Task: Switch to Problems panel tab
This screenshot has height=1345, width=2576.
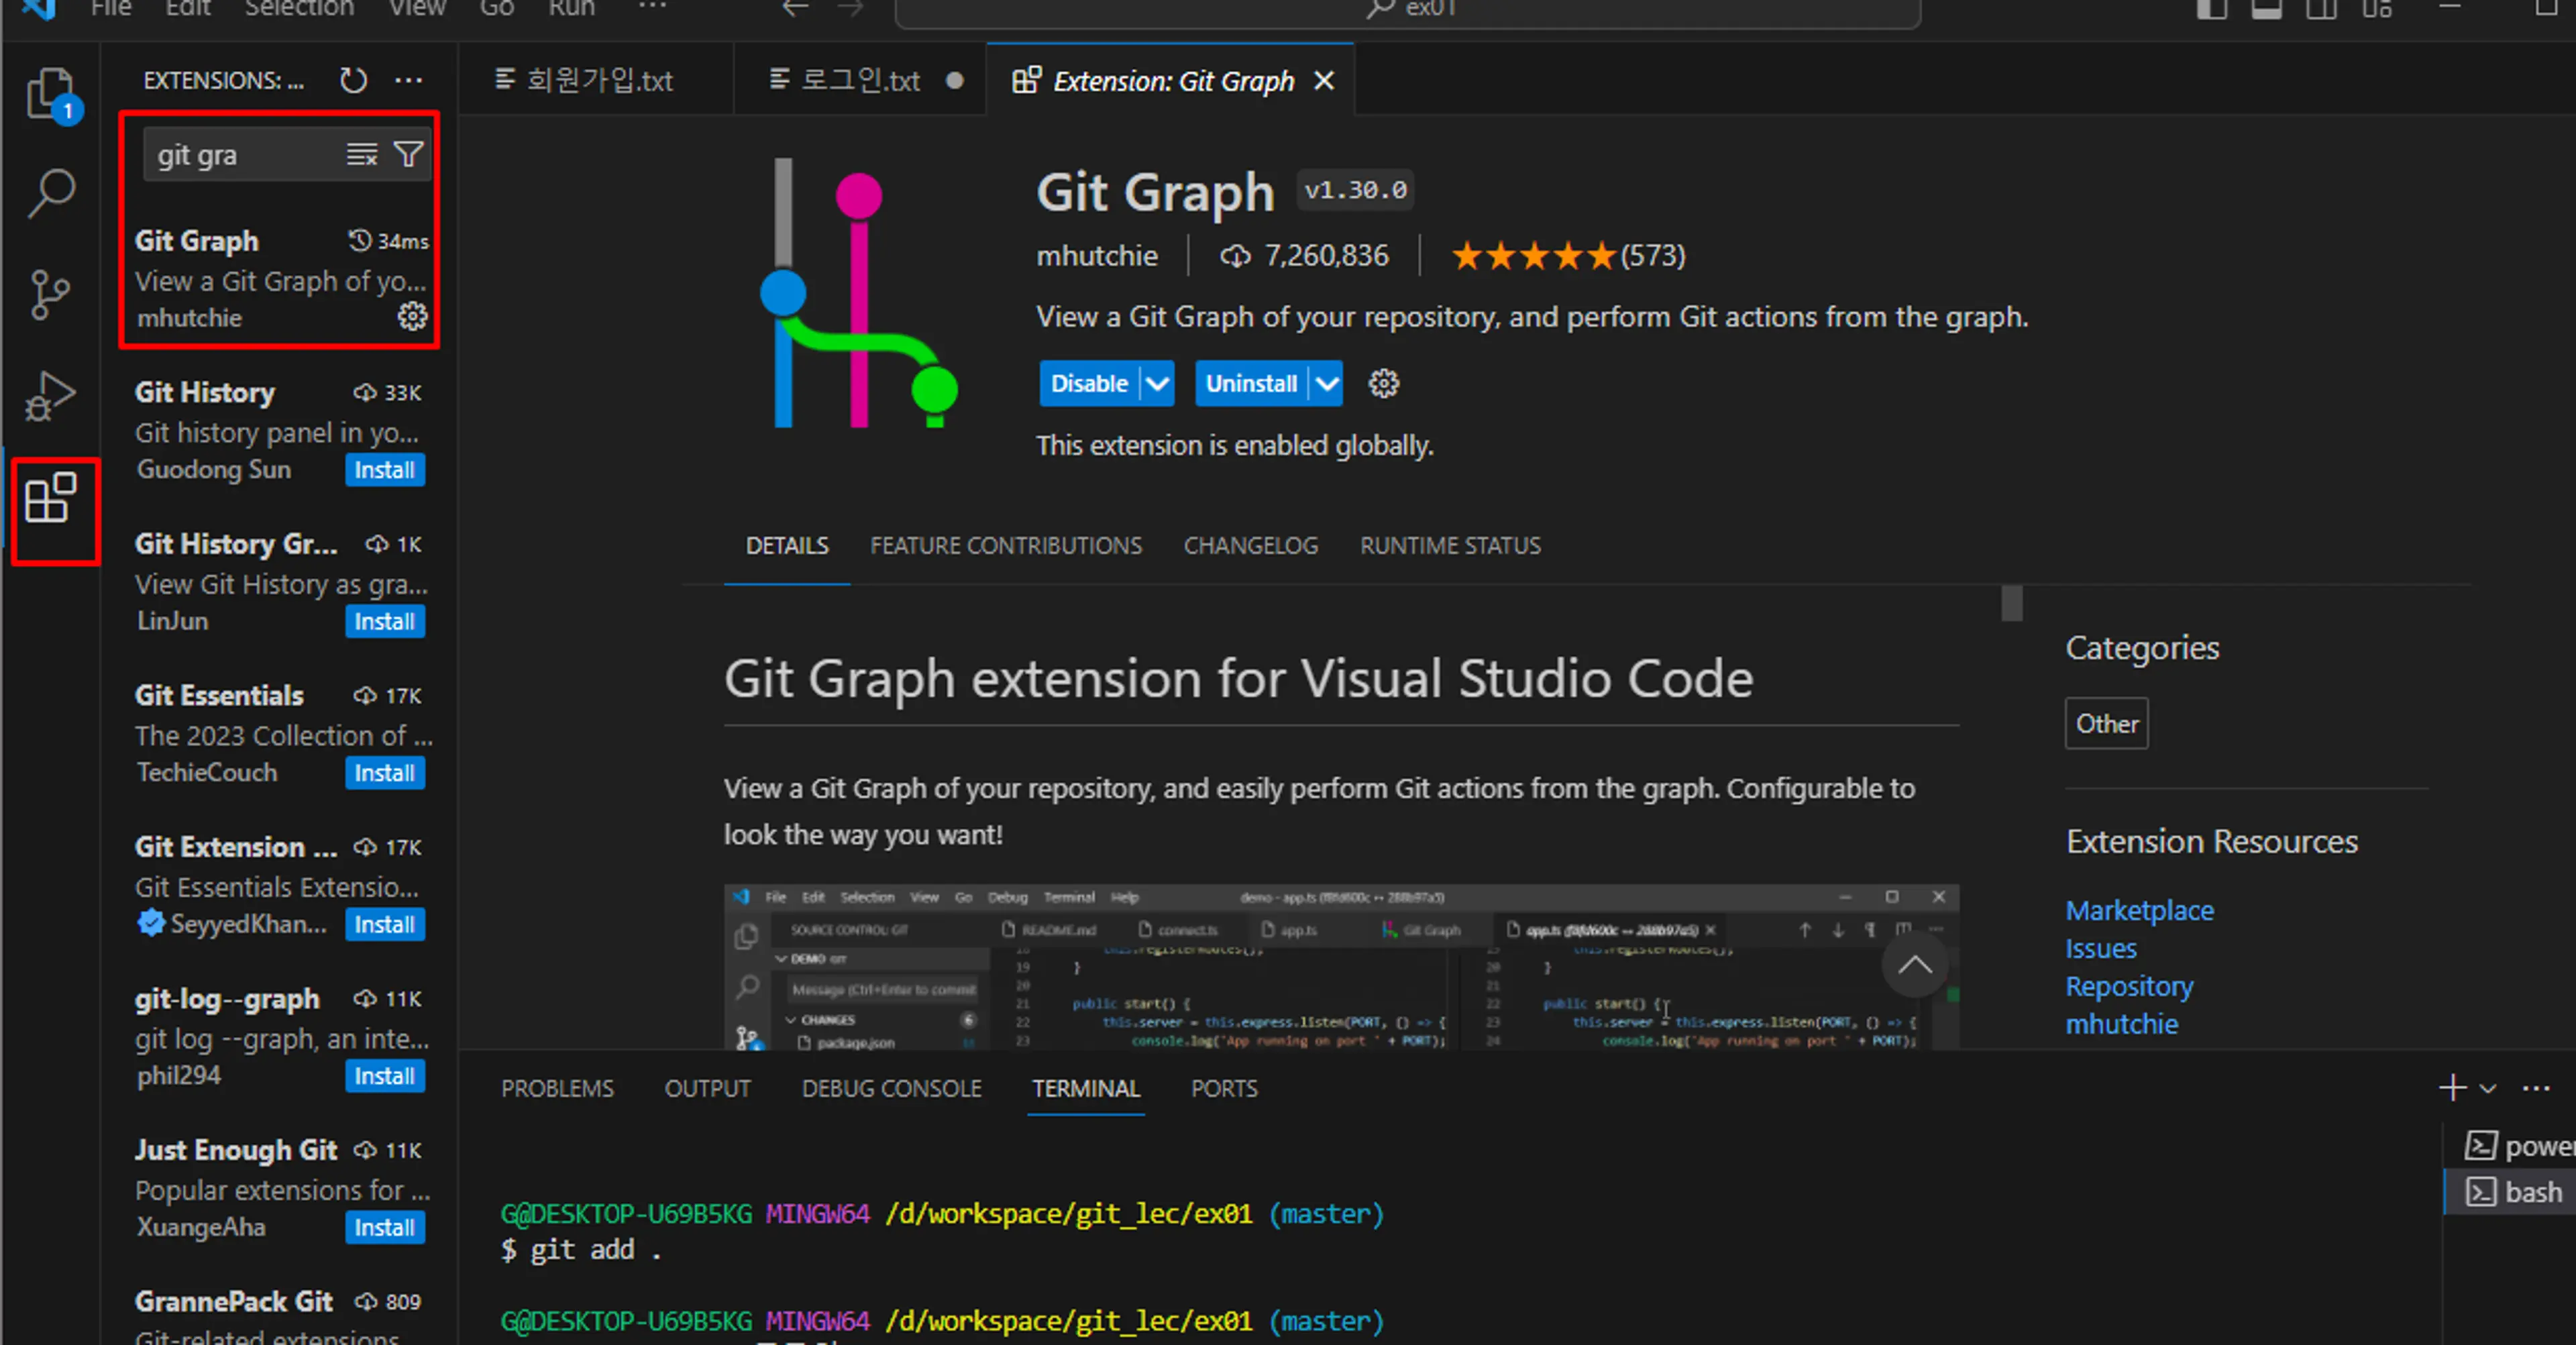Action: (x=557, y=1089)
